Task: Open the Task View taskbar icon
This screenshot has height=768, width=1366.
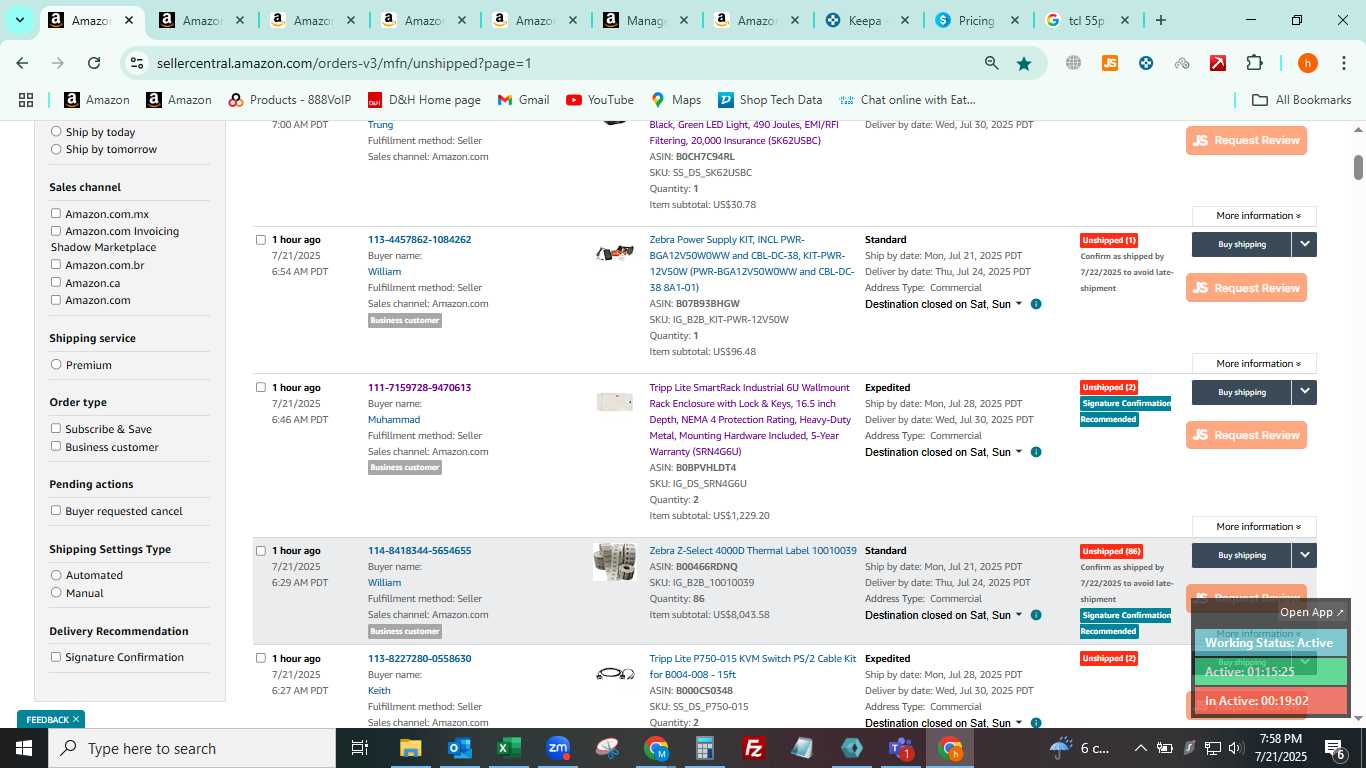Action: pyautogui.click(x=360, y=748)
